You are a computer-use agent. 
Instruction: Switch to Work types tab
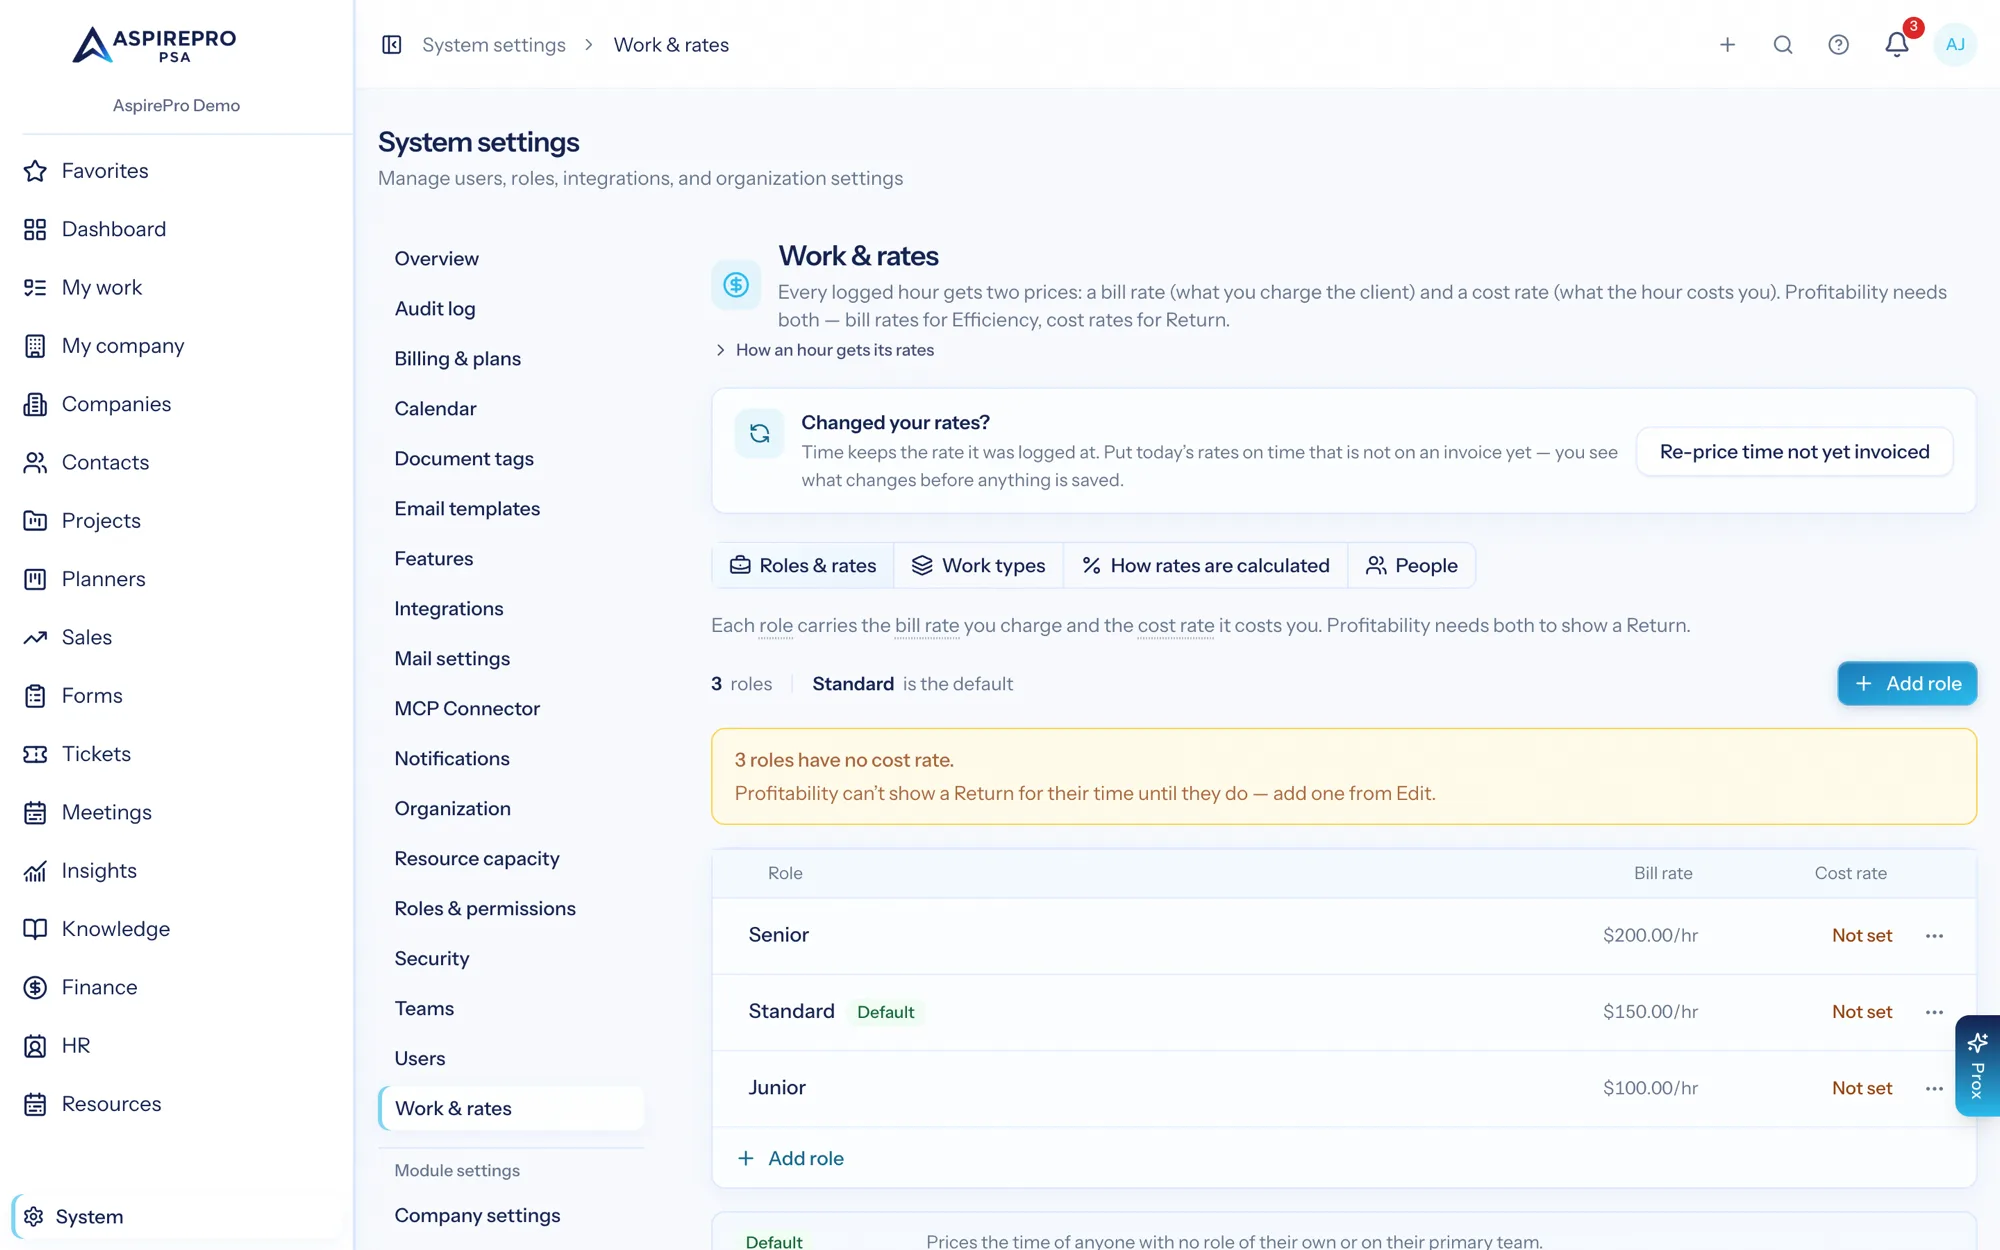[x=978, y=566]
